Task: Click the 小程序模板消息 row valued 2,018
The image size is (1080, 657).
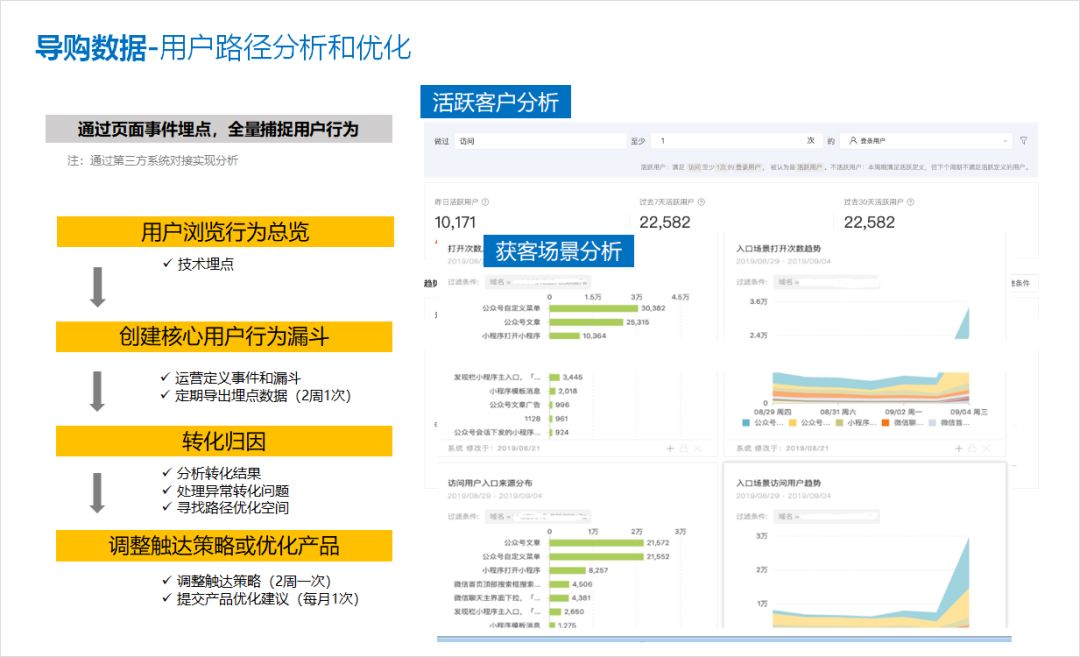Action: coord(533,391)
